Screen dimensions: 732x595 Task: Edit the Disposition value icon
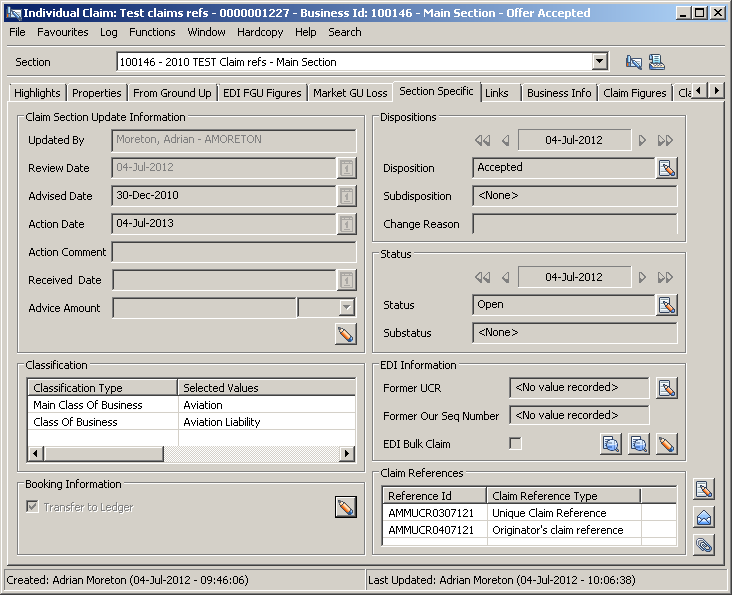(x=667, y=168)
